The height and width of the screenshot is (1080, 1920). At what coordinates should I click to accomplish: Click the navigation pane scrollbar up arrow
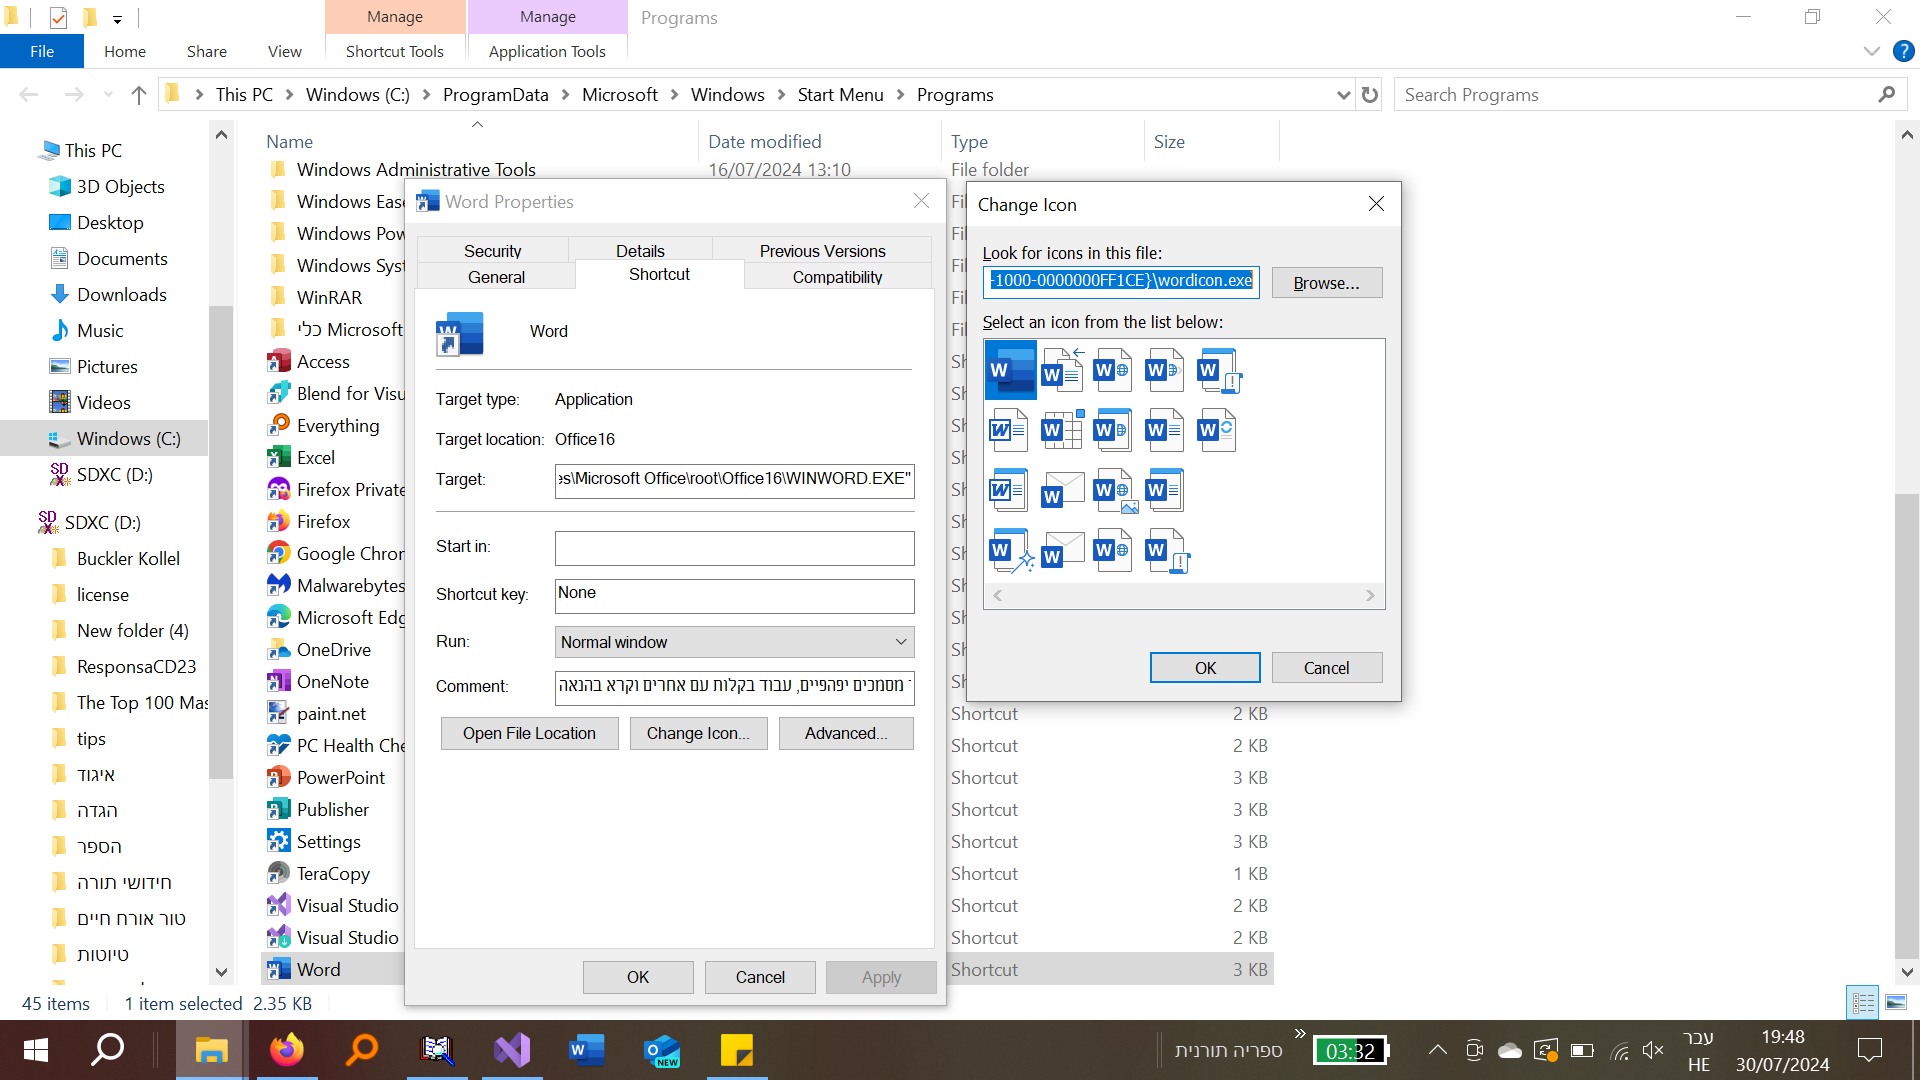pyautogui.click(x=221, y=135)
